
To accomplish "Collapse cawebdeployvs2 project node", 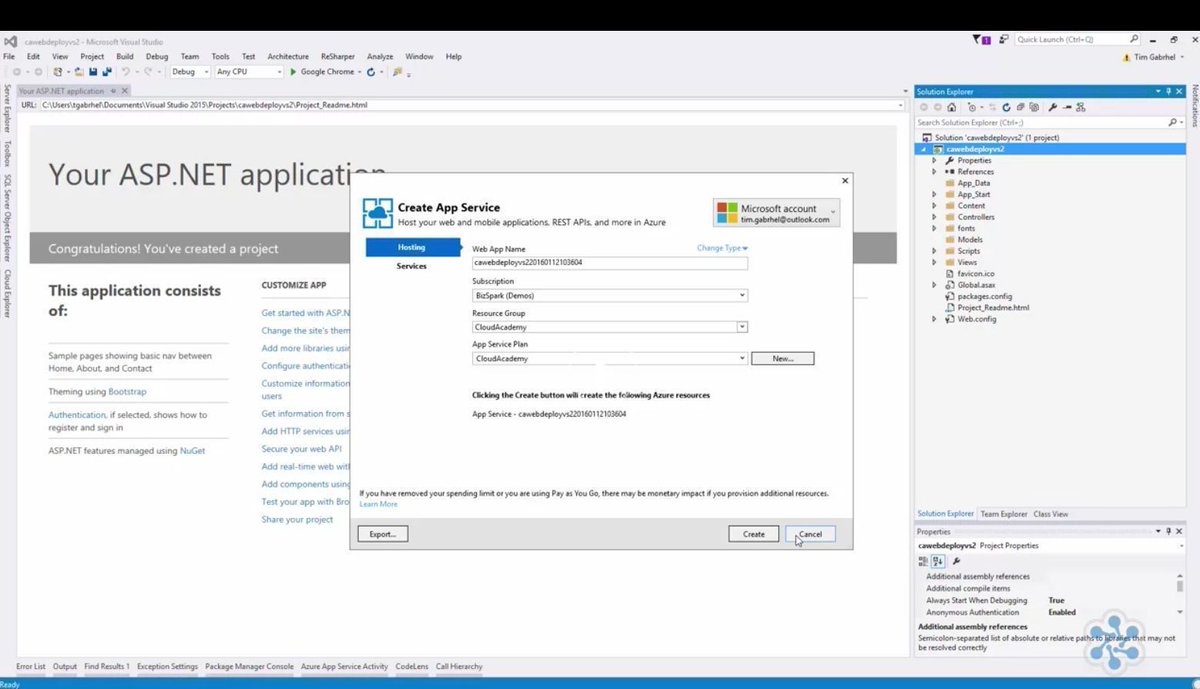I will click(x=924, y=149).
